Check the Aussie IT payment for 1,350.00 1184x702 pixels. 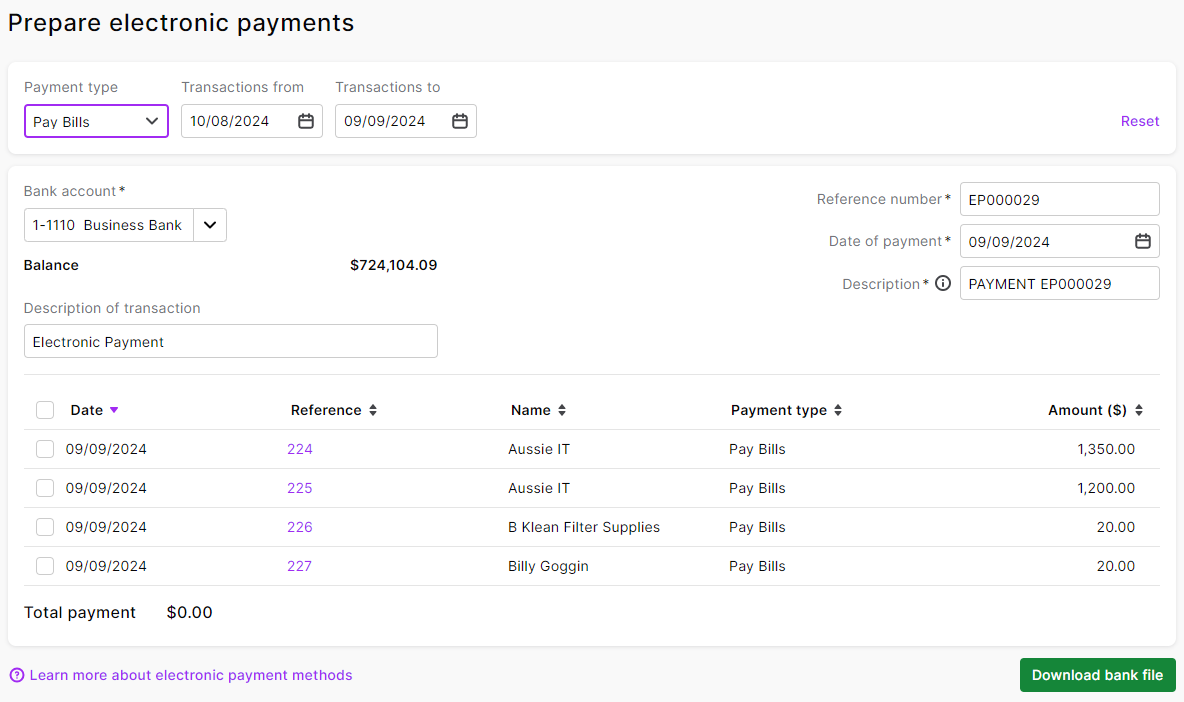point(44,449)
